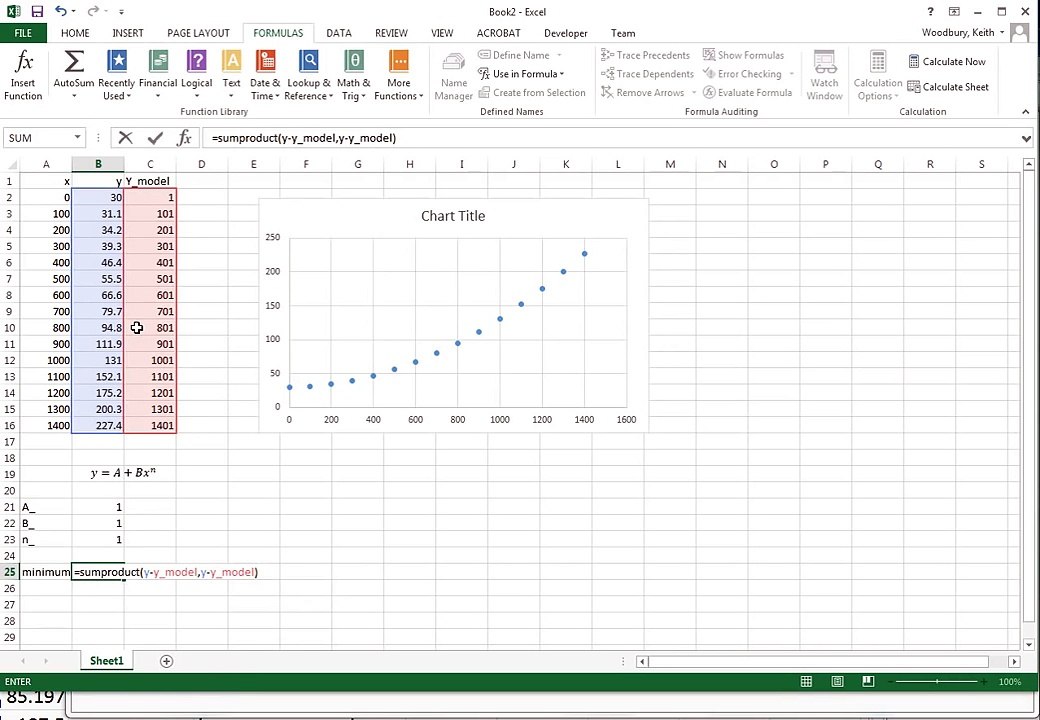
Task: Select column B header
Action: pos(98,164)
